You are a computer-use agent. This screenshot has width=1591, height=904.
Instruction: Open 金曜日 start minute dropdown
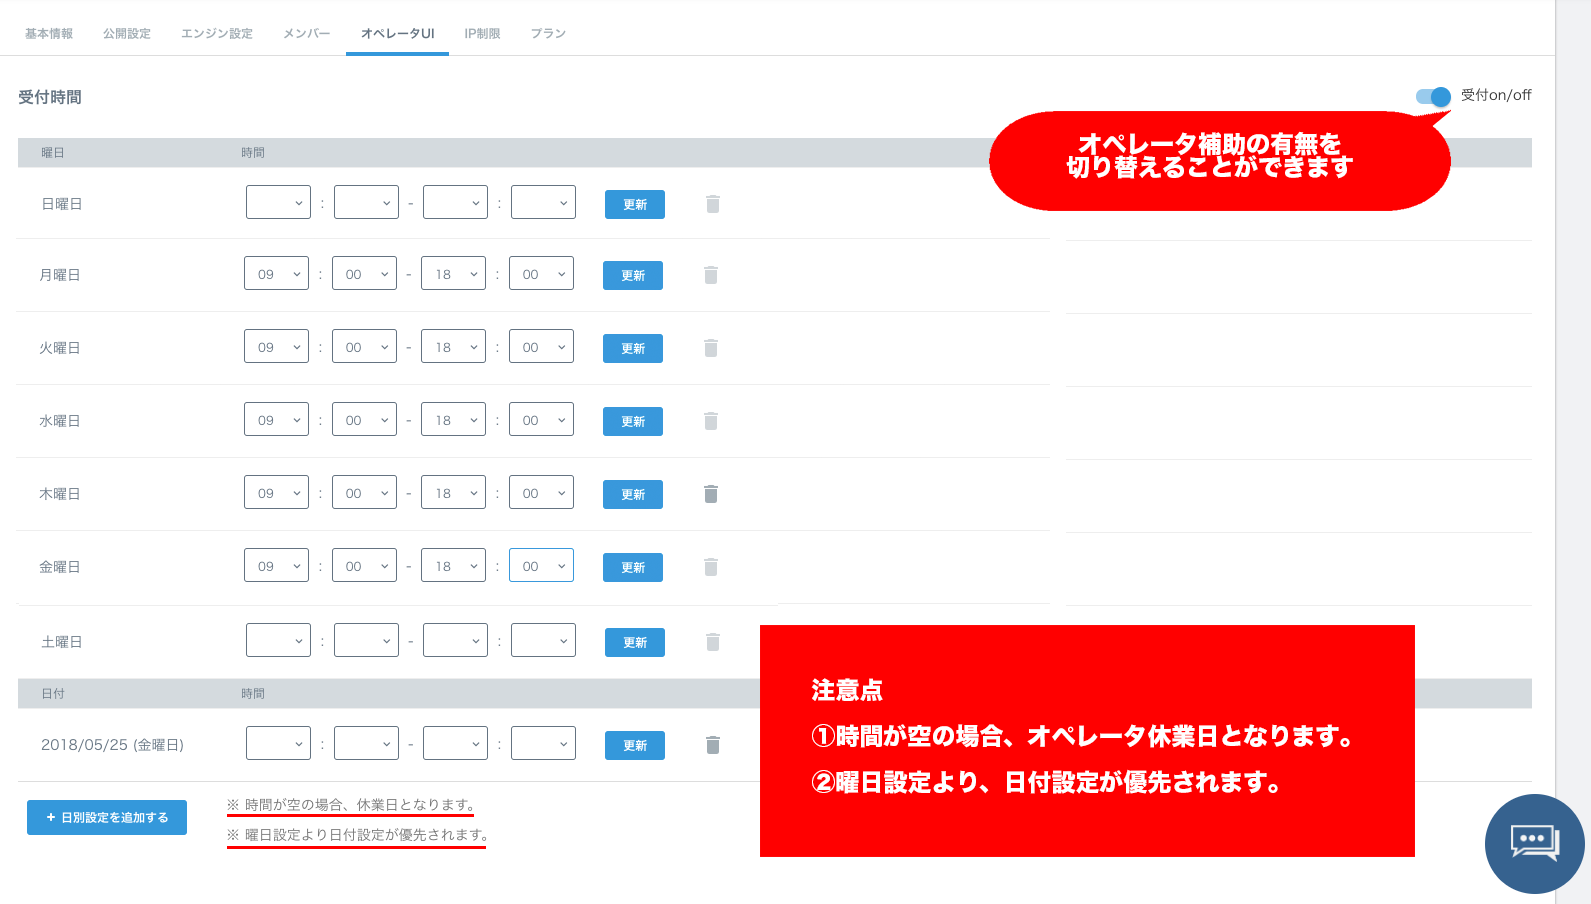coord(364,565)
